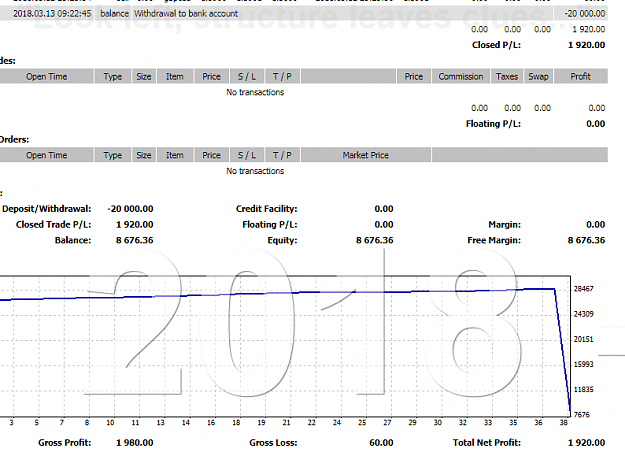Select Gross Profit value 1 980.00
The image size is (625, 452).
(135, 443)
